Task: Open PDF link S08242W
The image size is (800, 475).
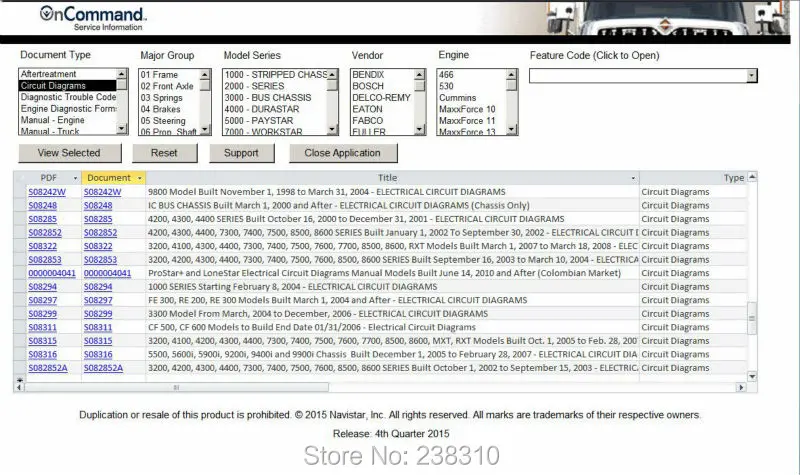Action: pos(47,192)
